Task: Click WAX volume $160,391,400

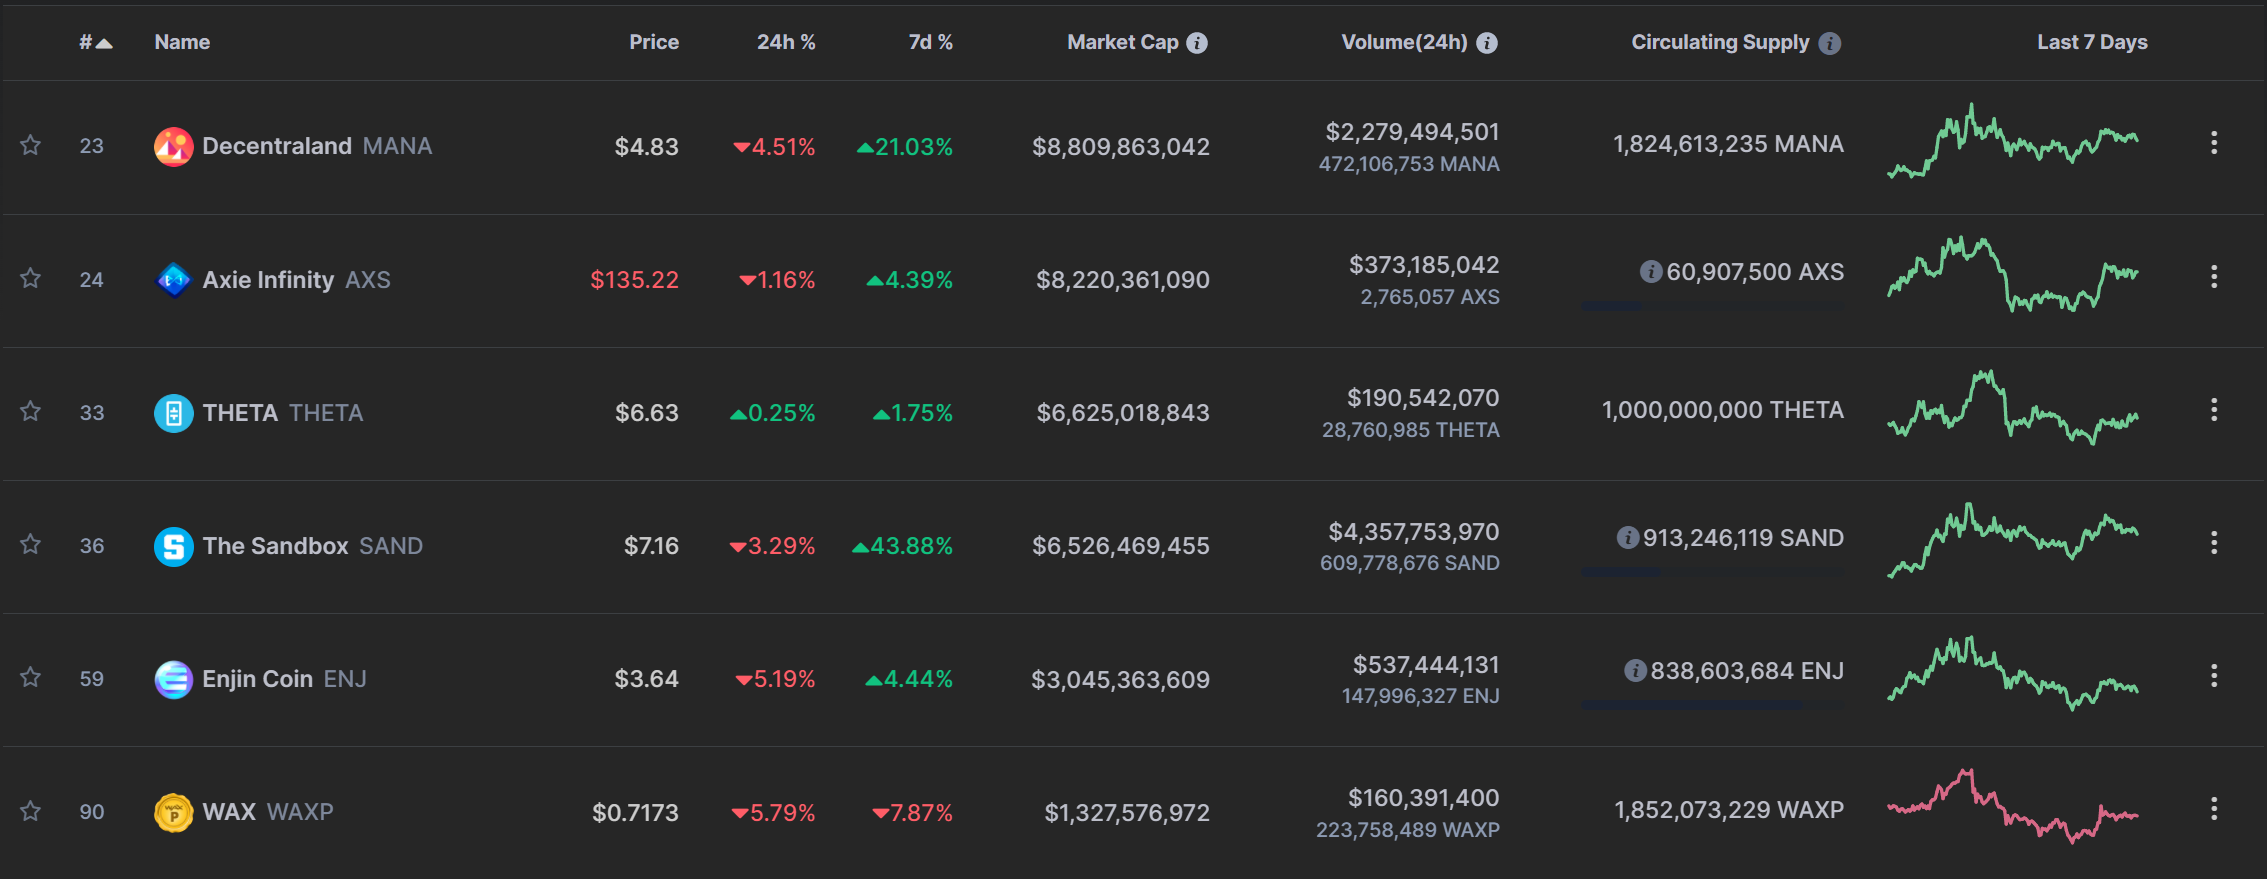Action: pos(1424,798)
